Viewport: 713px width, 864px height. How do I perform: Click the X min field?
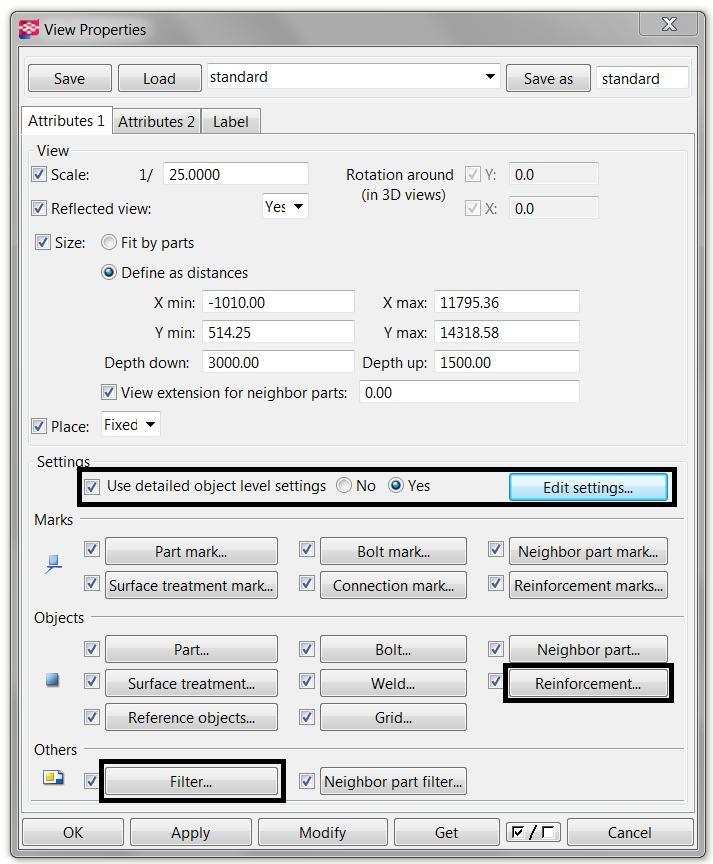(278, 302)
